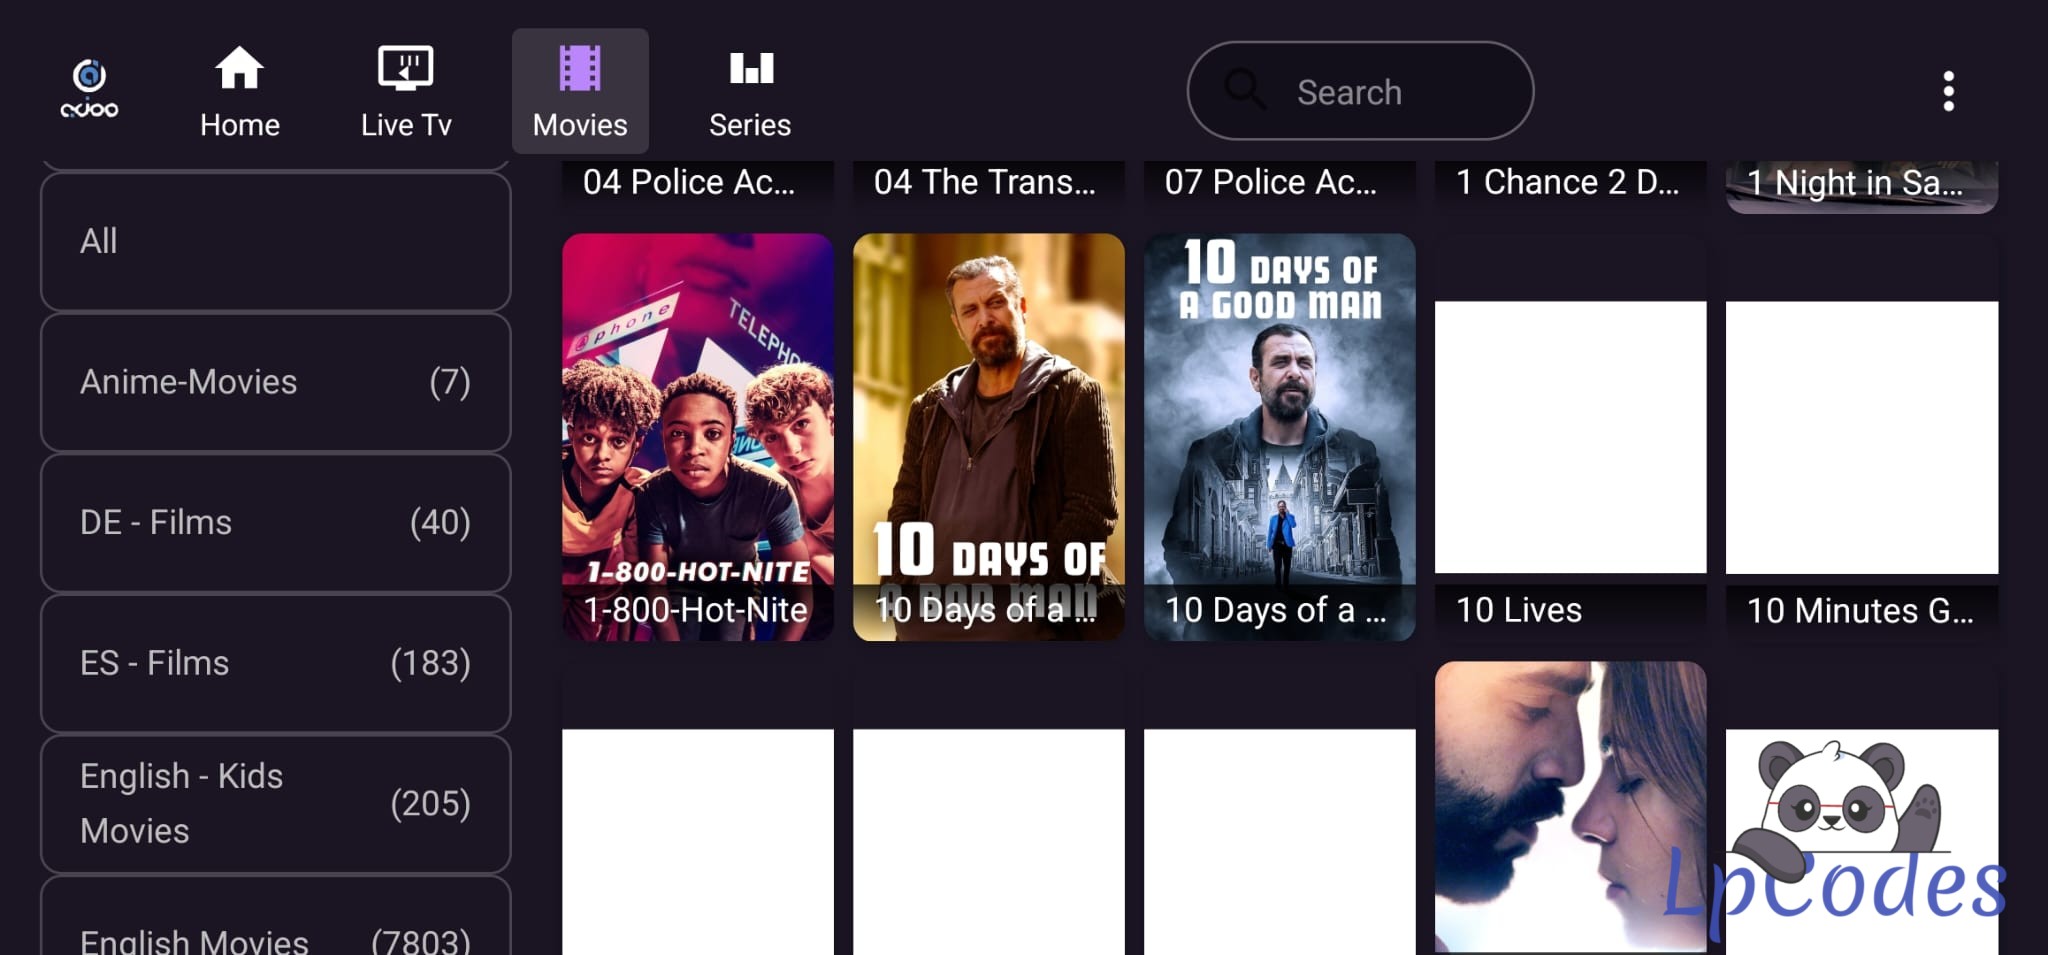2048x955 pixels.
Task: Choose the DE - Films category
Action: (x=276, y=522)
